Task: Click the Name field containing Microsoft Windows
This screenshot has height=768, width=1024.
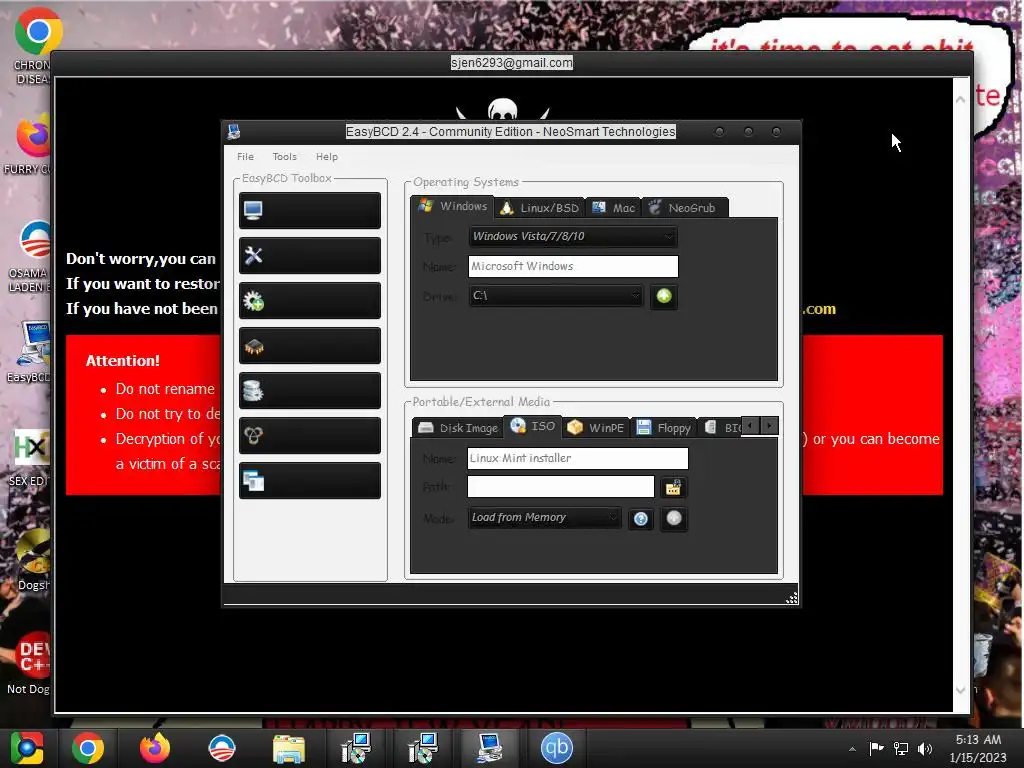Action: click(x=573, y=266)
